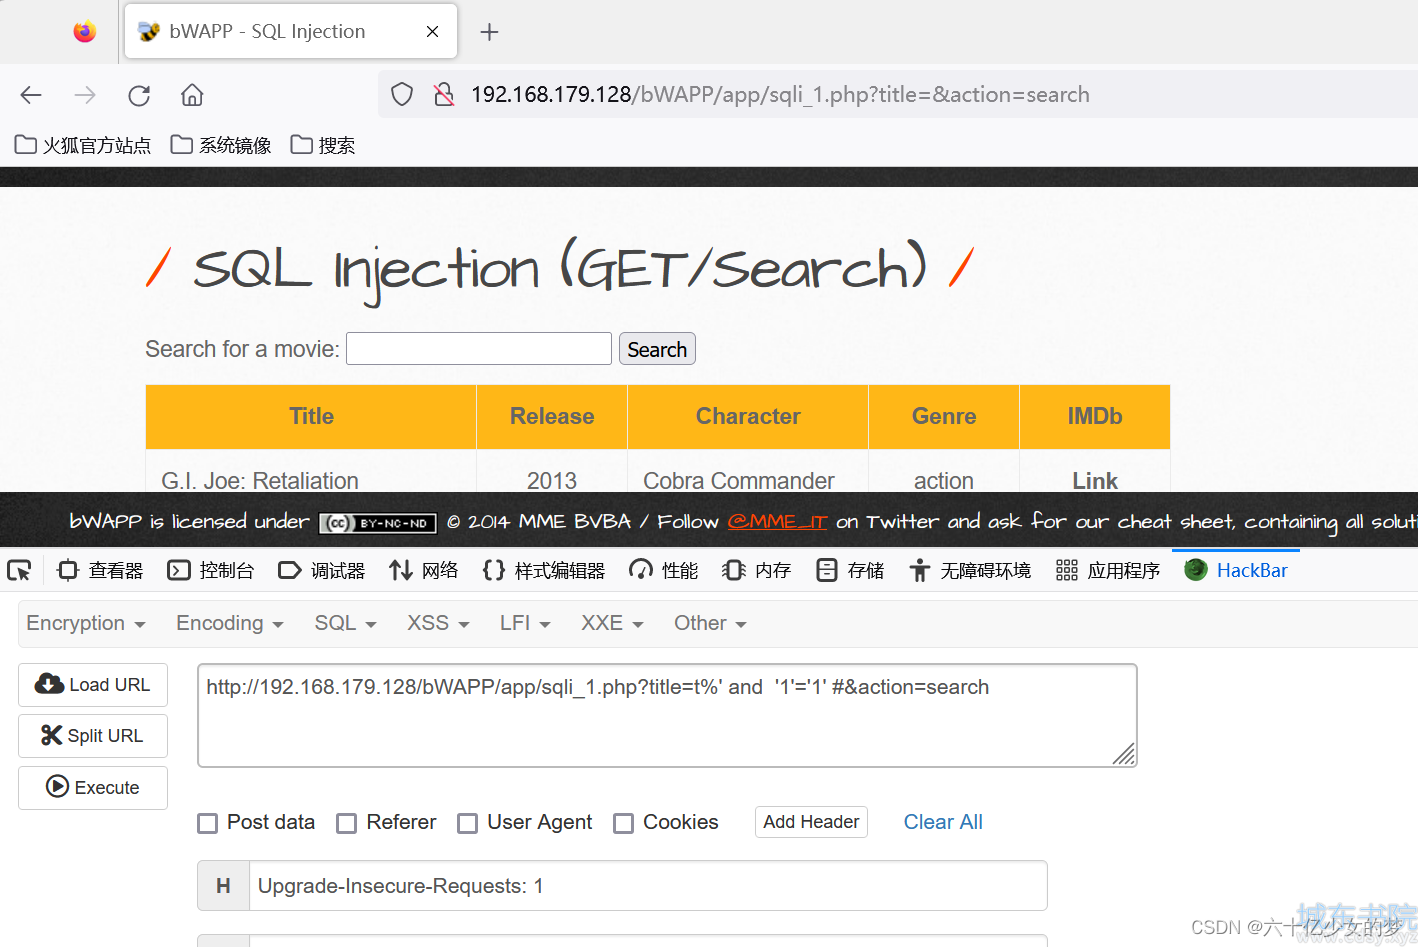
Task: Enable the User Agent checkbox
Action: 467,823
